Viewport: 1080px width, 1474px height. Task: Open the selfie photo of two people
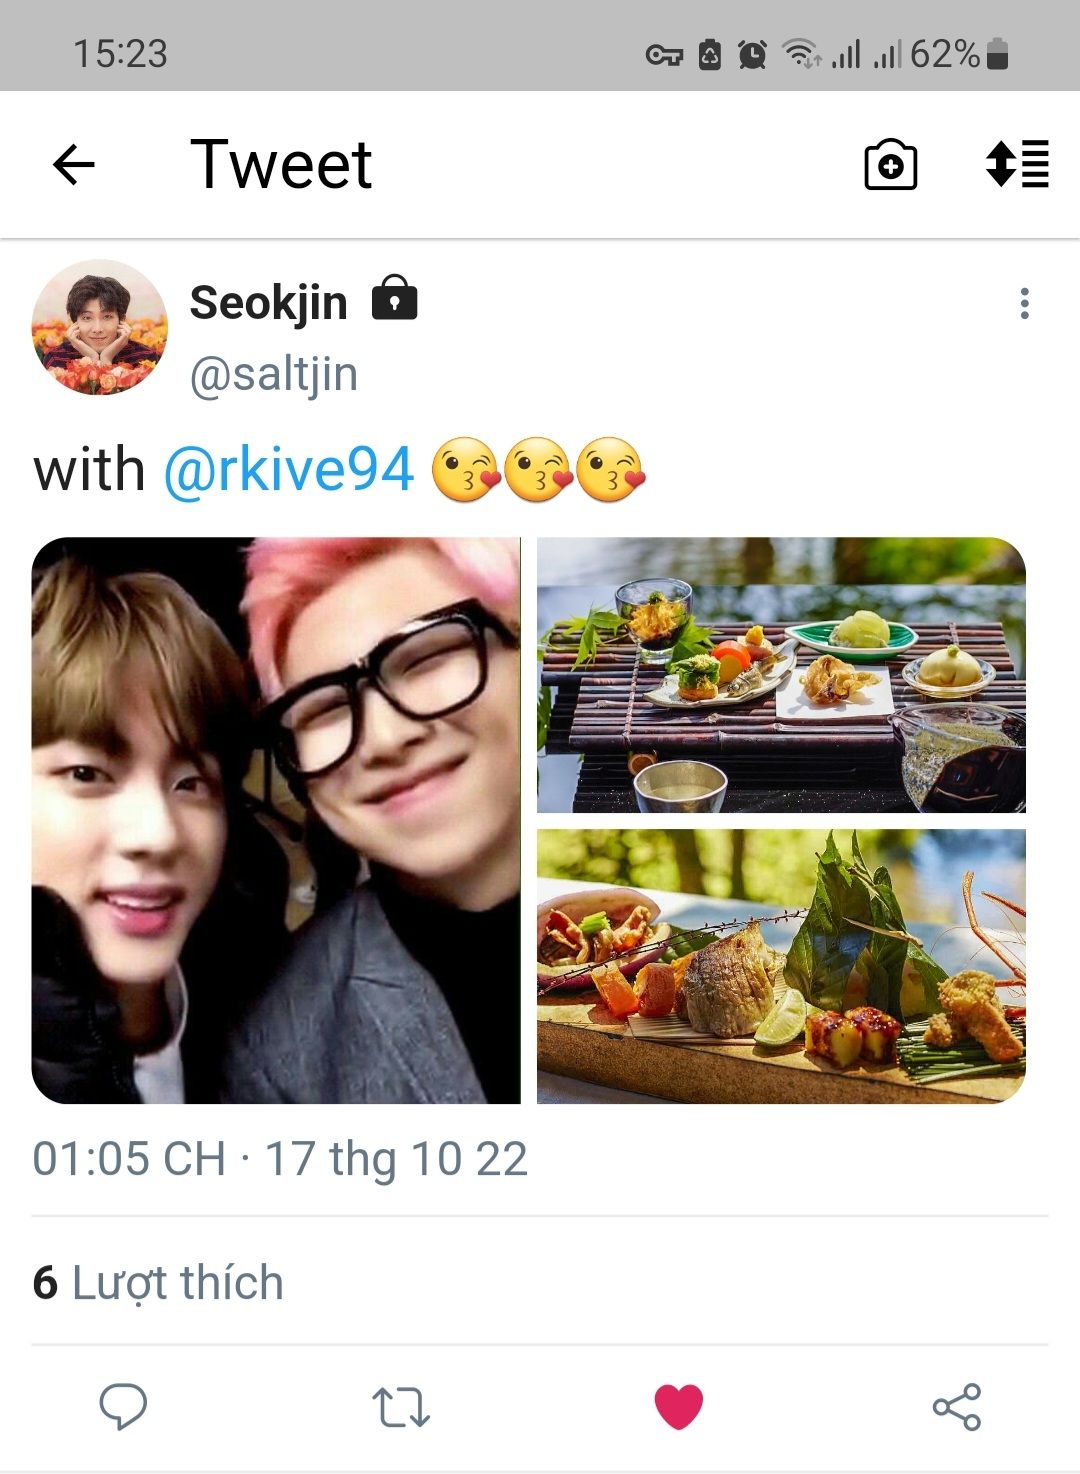point(276,820)
